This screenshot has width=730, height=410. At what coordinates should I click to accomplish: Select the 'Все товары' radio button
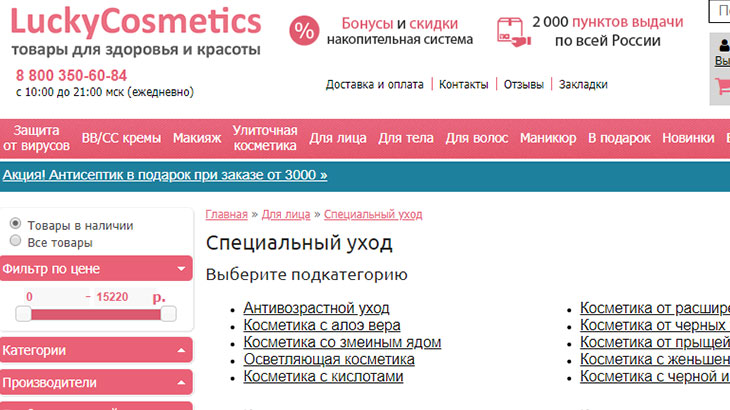tap(15, 241)
